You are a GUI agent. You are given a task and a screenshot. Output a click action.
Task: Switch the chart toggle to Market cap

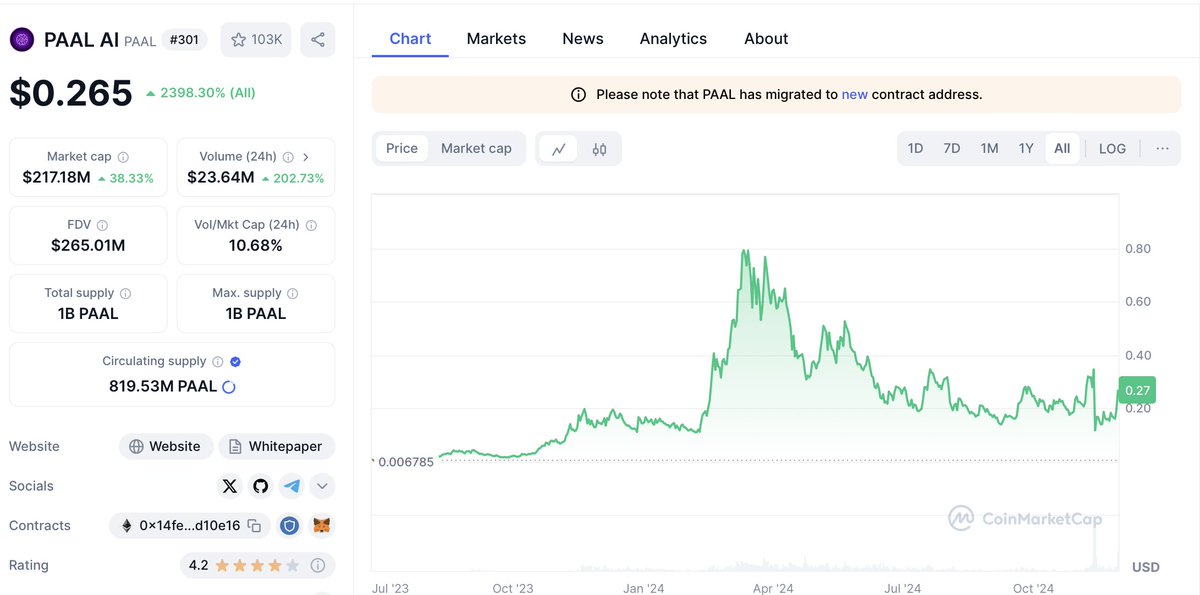coord(477,147)
